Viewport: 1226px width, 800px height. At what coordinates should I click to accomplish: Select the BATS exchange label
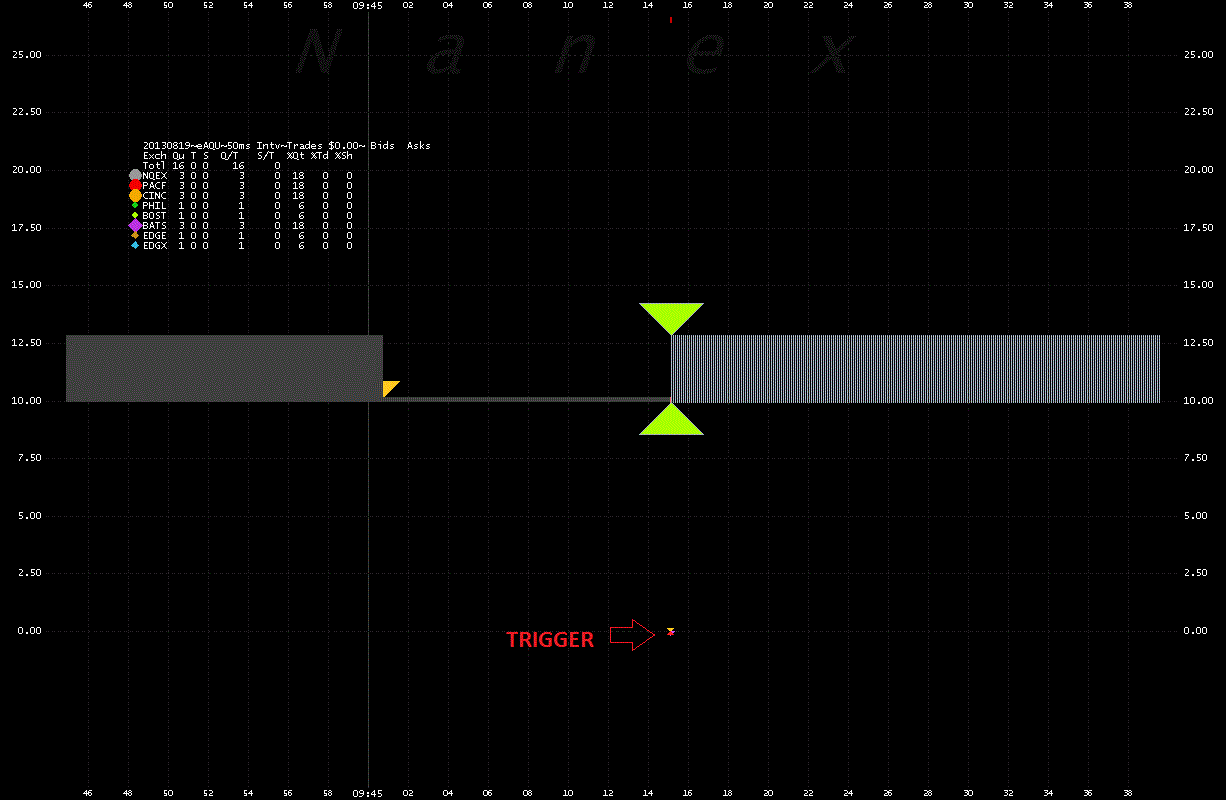(155, 226)
